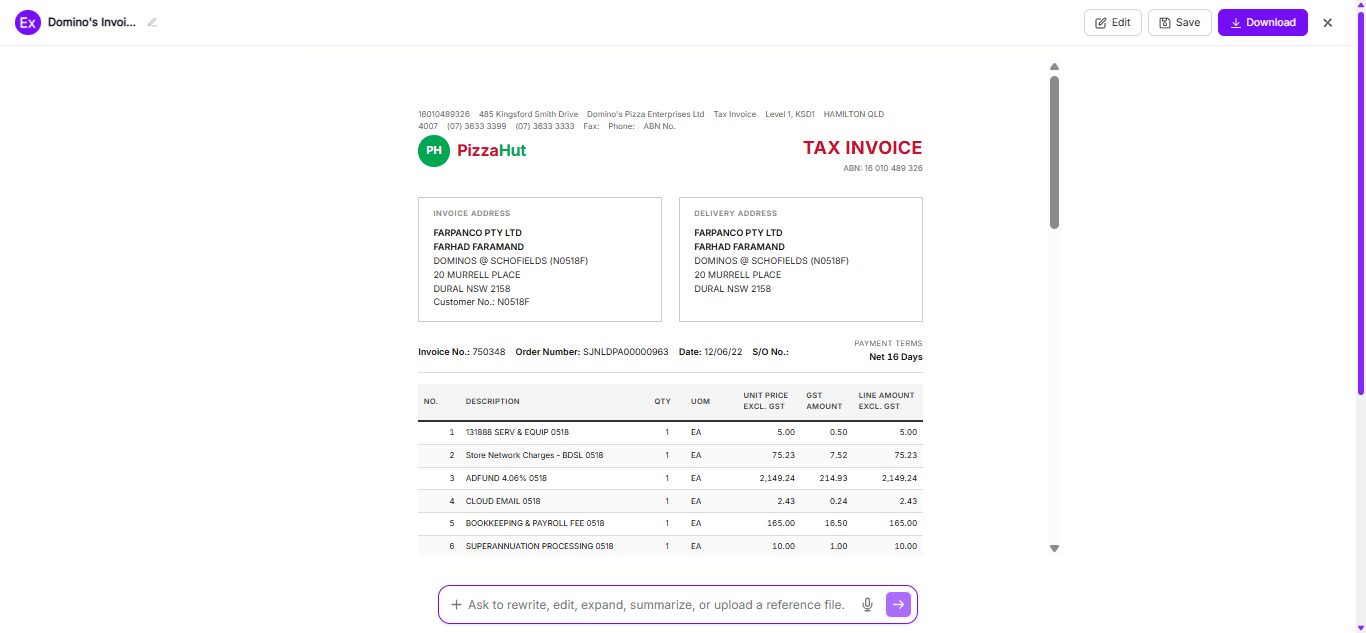Close the document viewer with X
The height and width of the screenshot is (633, 1366).
tap(1328, 23)
